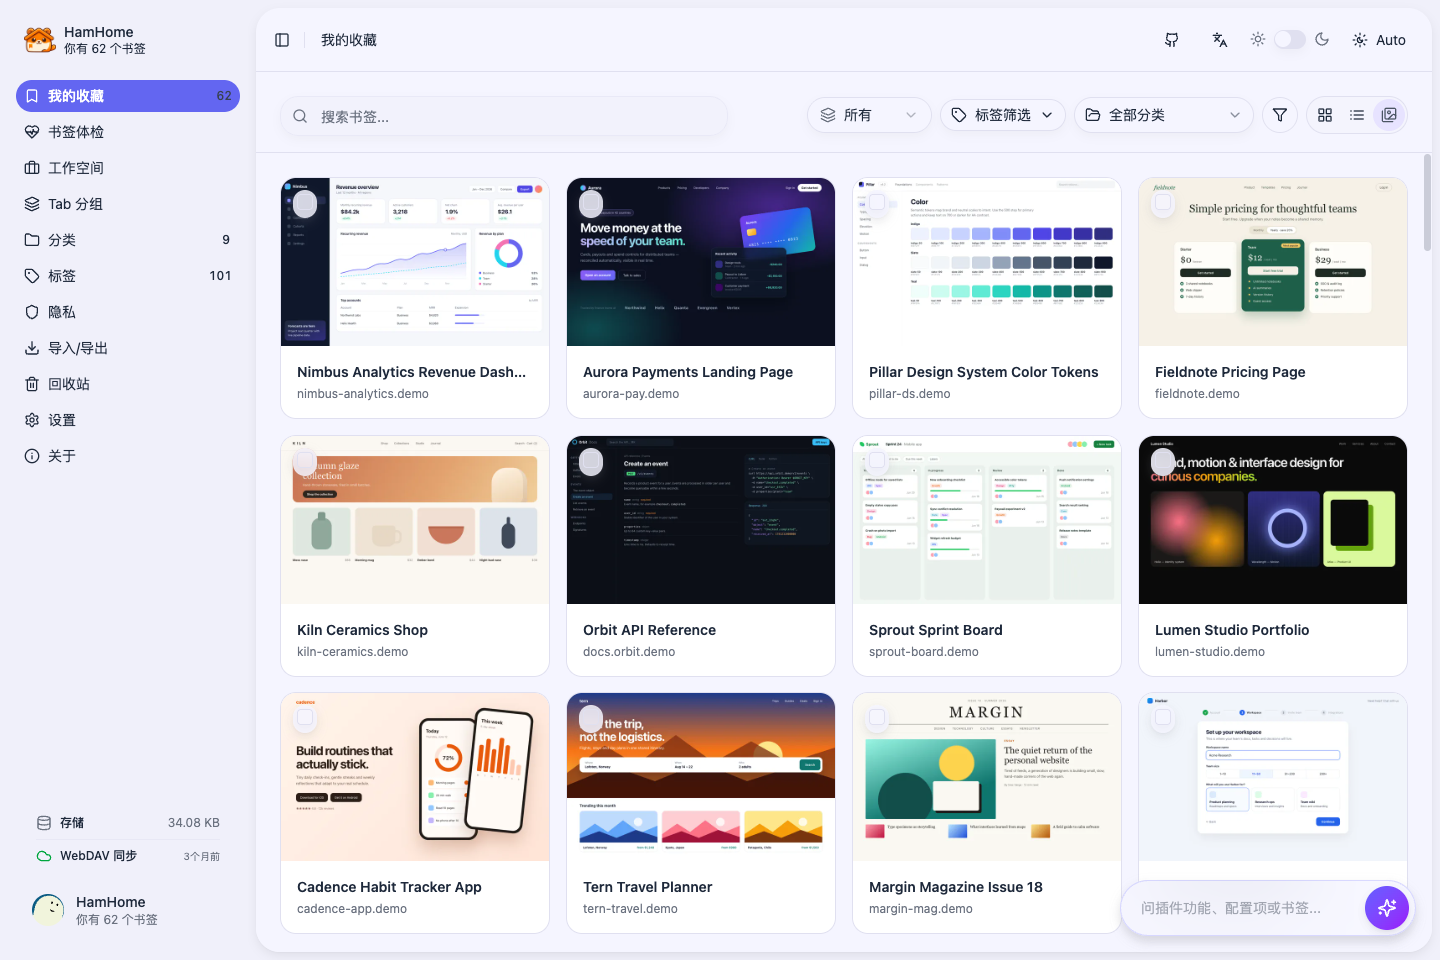Image resolution: width=1440 pixels, height=960 pixels.
Task: Click the storage database icon
Action: 44,823
